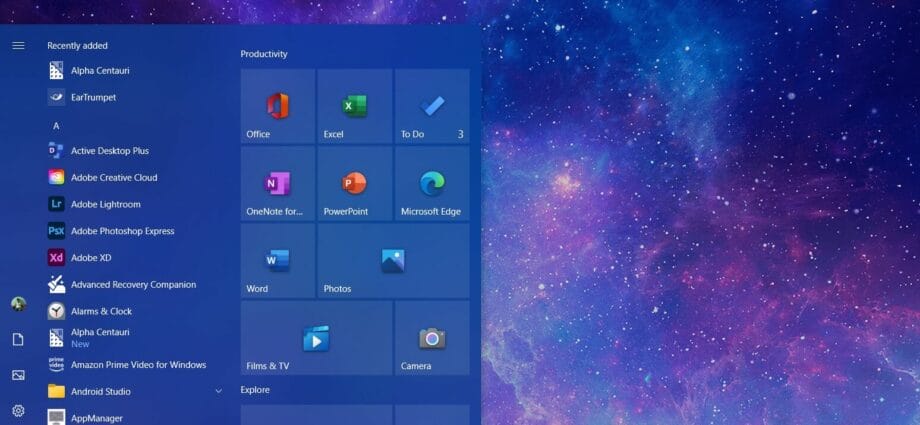Open the To Do tile
This screenshot has width=920, height=425.
(432, 106)
